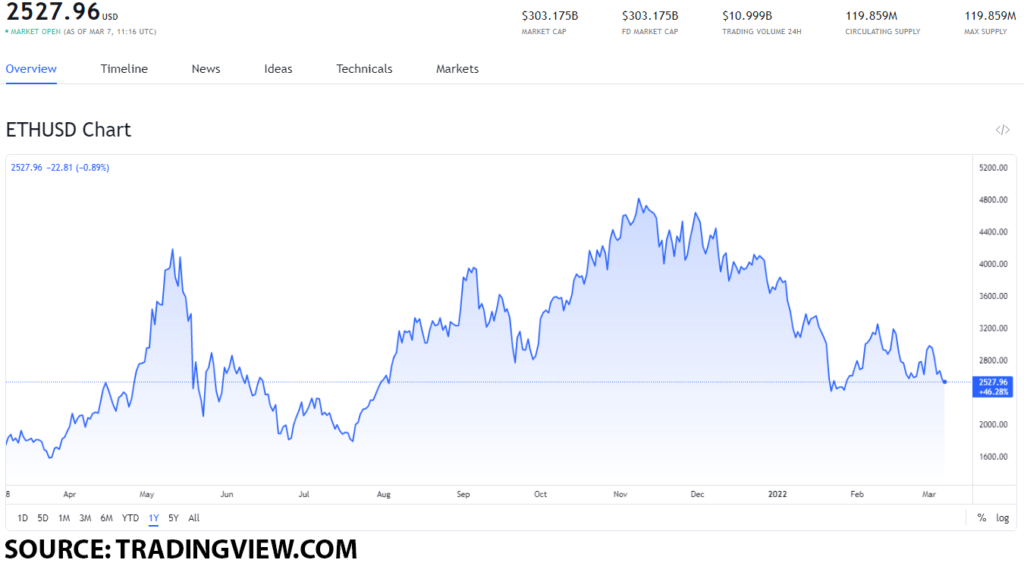The image size is (1024, 563).
Task: Click the 5200.00 price axis label
Action: click(993, 168)
